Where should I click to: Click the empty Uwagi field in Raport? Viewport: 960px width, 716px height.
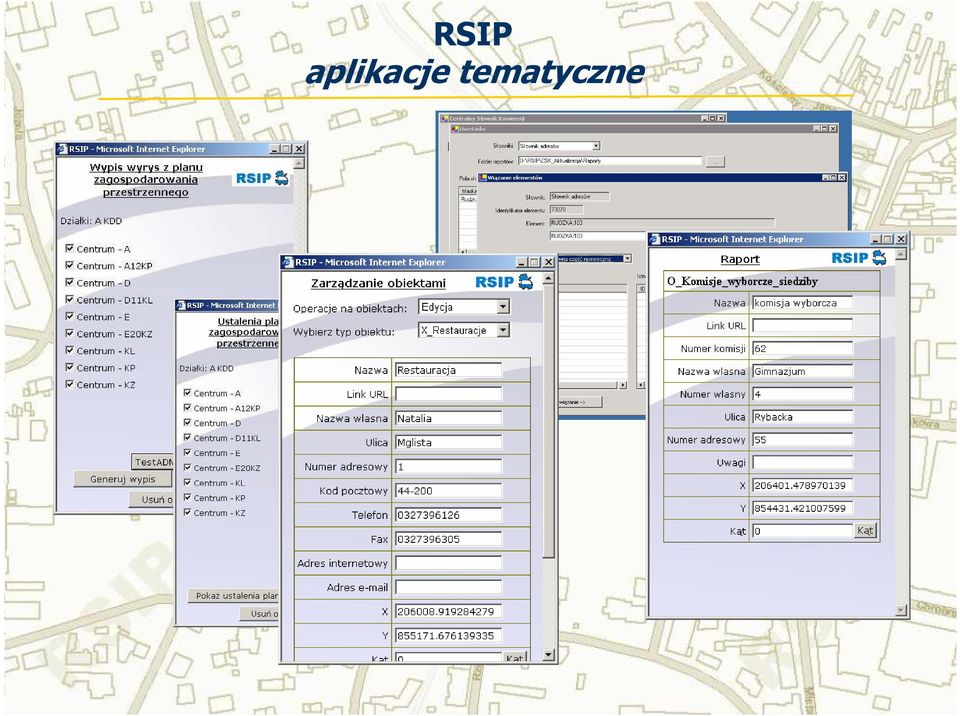pos(802,462)
